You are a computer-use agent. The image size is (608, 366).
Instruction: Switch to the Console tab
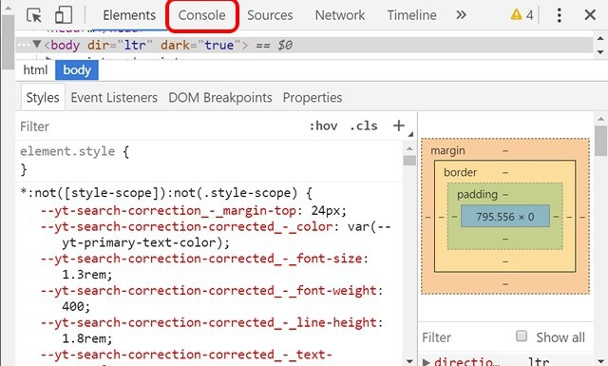pos(202,15)
